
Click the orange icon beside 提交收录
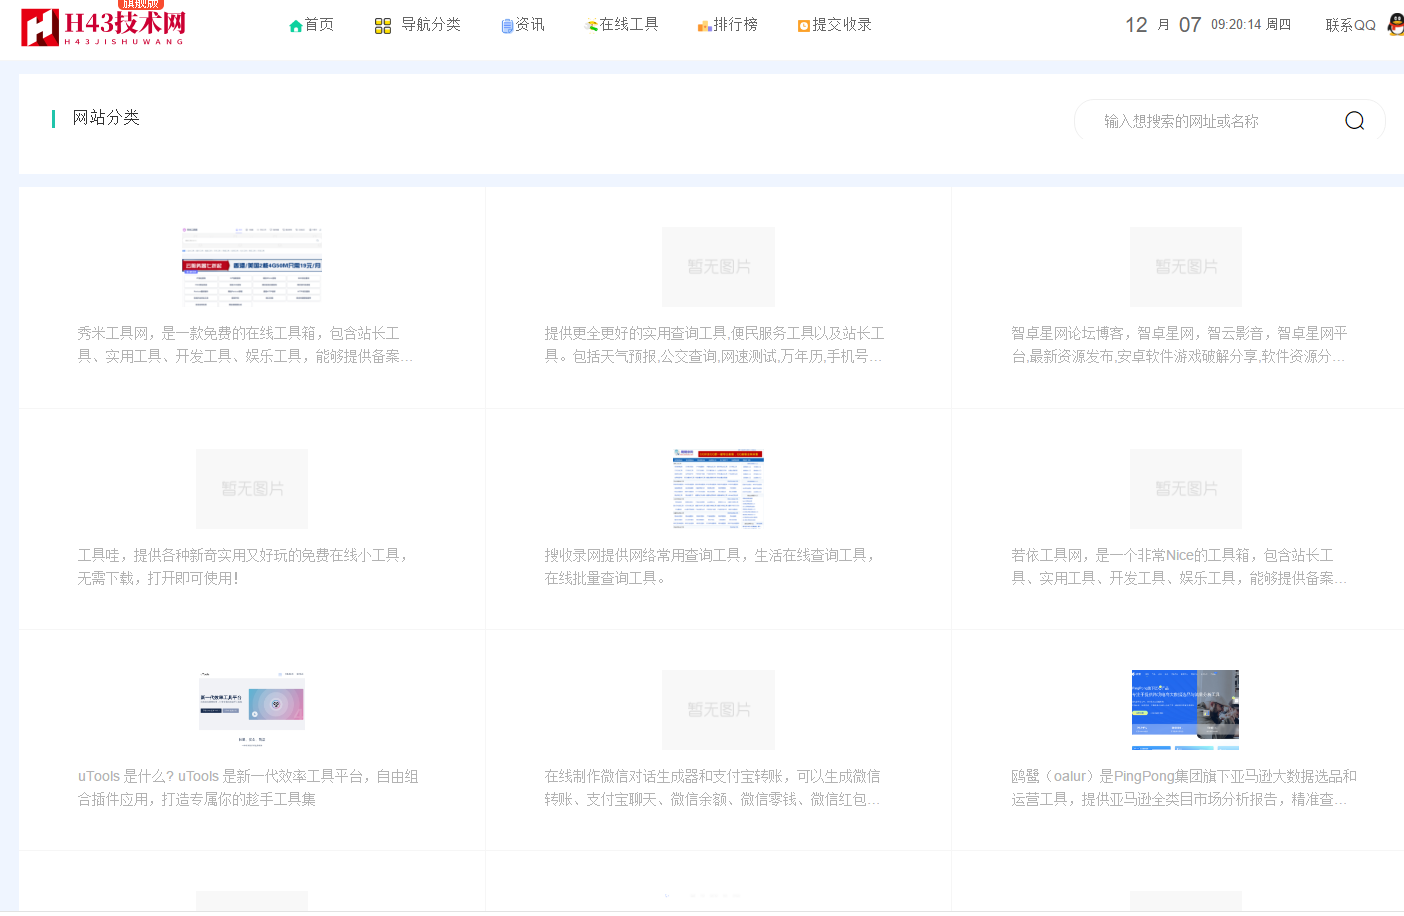pos(803,26)
